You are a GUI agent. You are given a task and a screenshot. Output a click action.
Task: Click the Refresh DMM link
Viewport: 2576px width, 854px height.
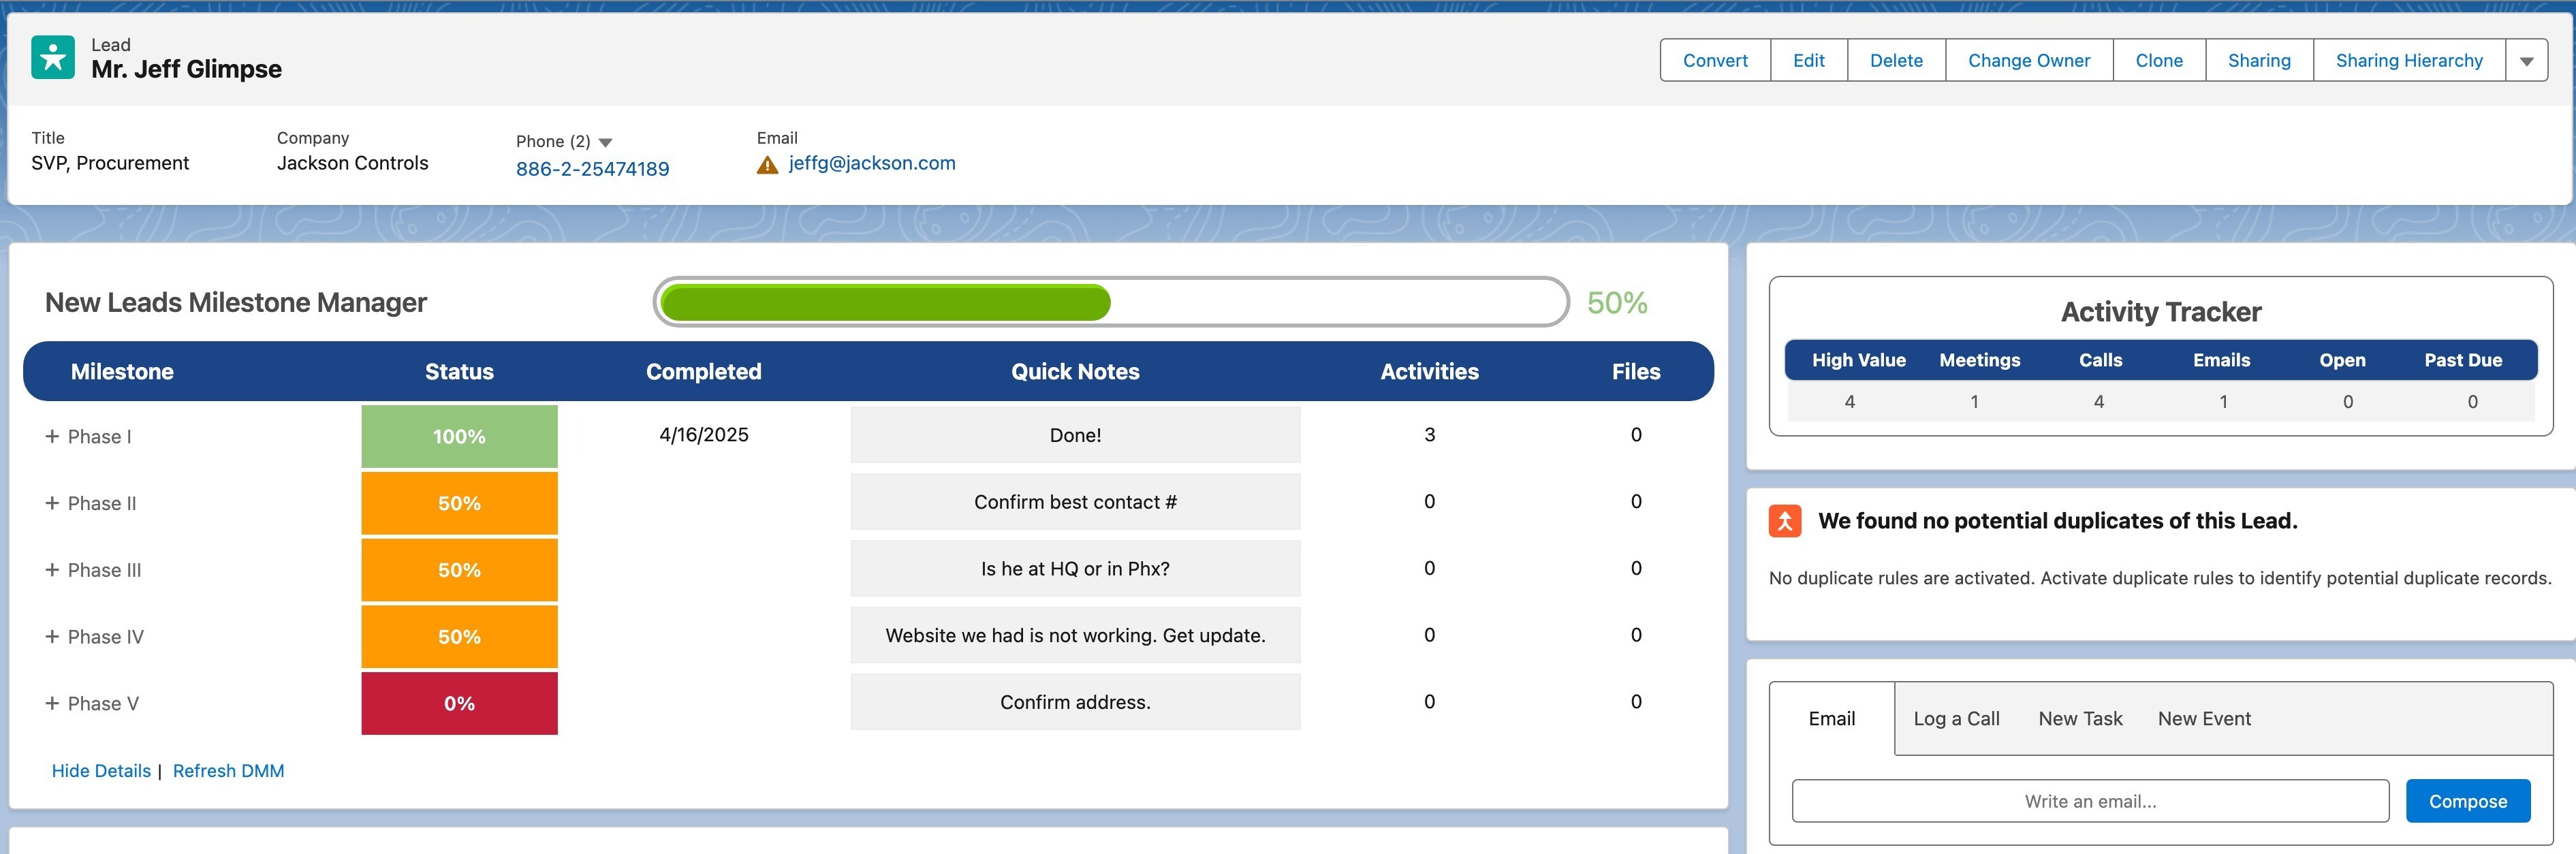(228, 771)
